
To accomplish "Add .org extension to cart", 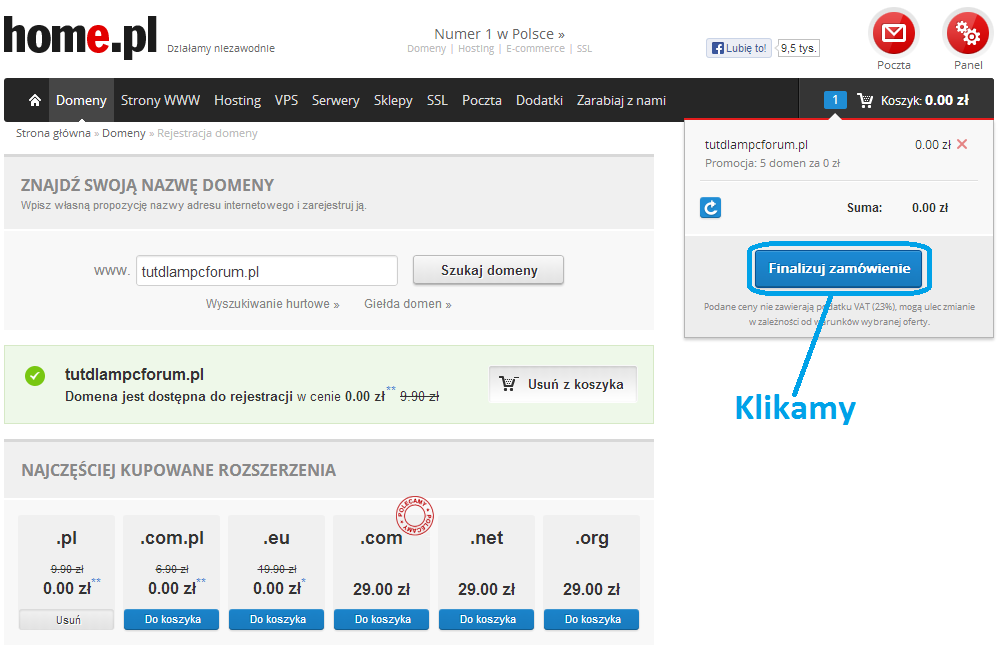I will (592, 620).
